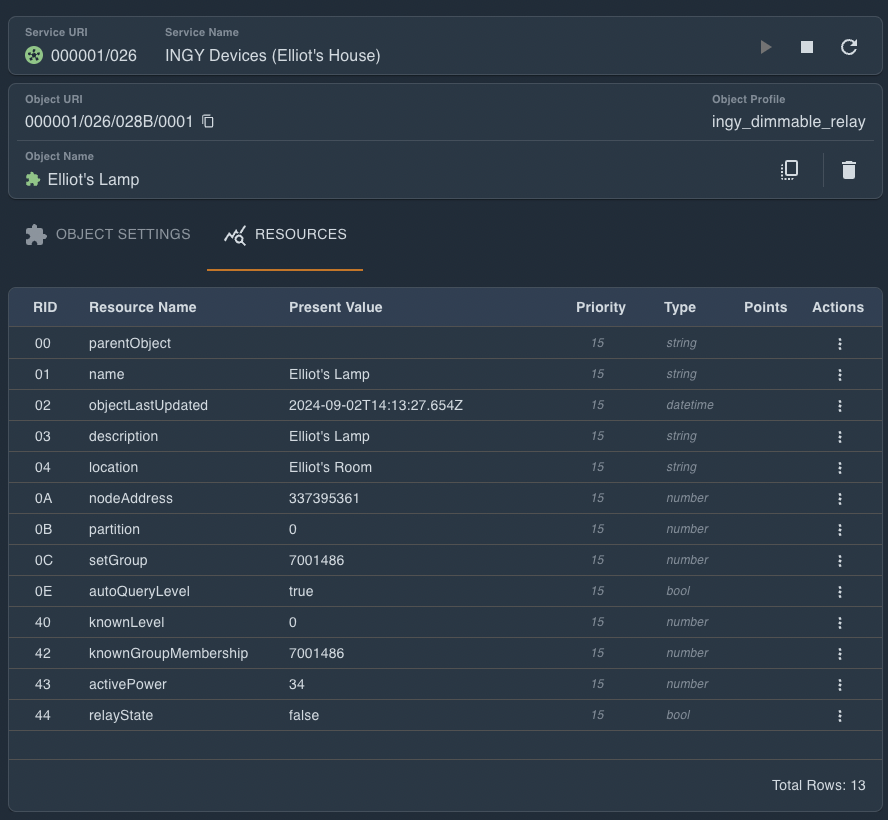Screen dimensions: 888x820
Task: Select the Resources tab
Action: click(285, 235)
